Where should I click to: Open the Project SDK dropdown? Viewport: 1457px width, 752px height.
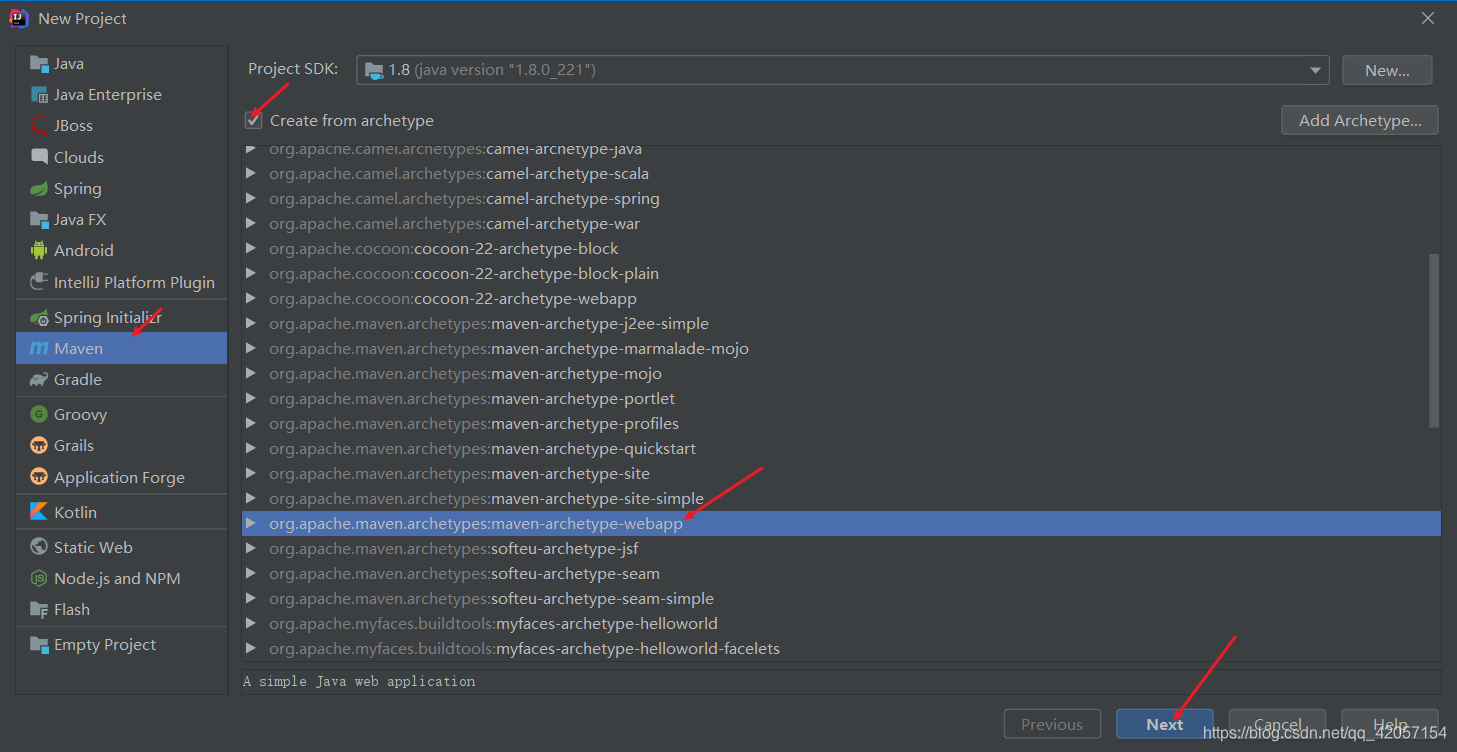[1315, 70]
